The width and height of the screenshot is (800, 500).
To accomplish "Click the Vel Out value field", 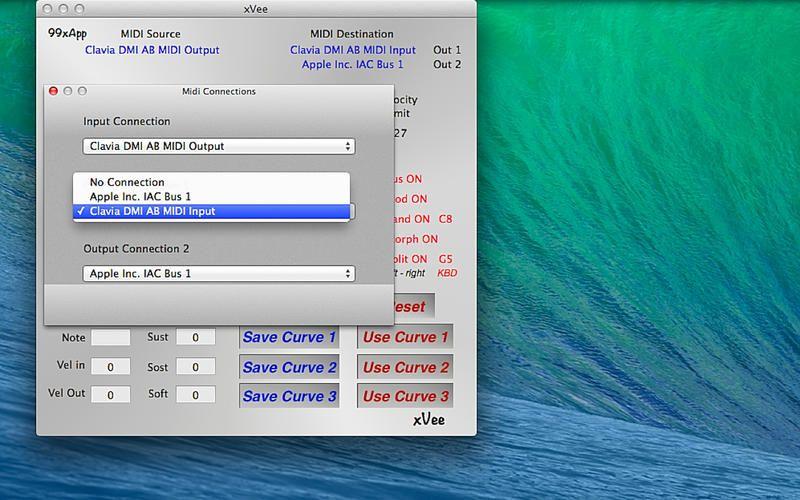I will pyautogui.click(x=110, y=394).
